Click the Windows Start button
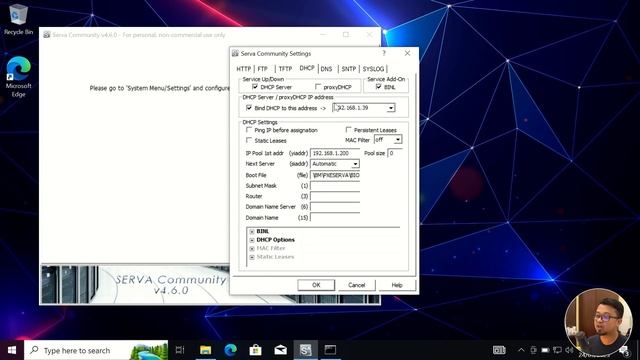The width and height of the screenshot is (640, 360). click(12, 350)
